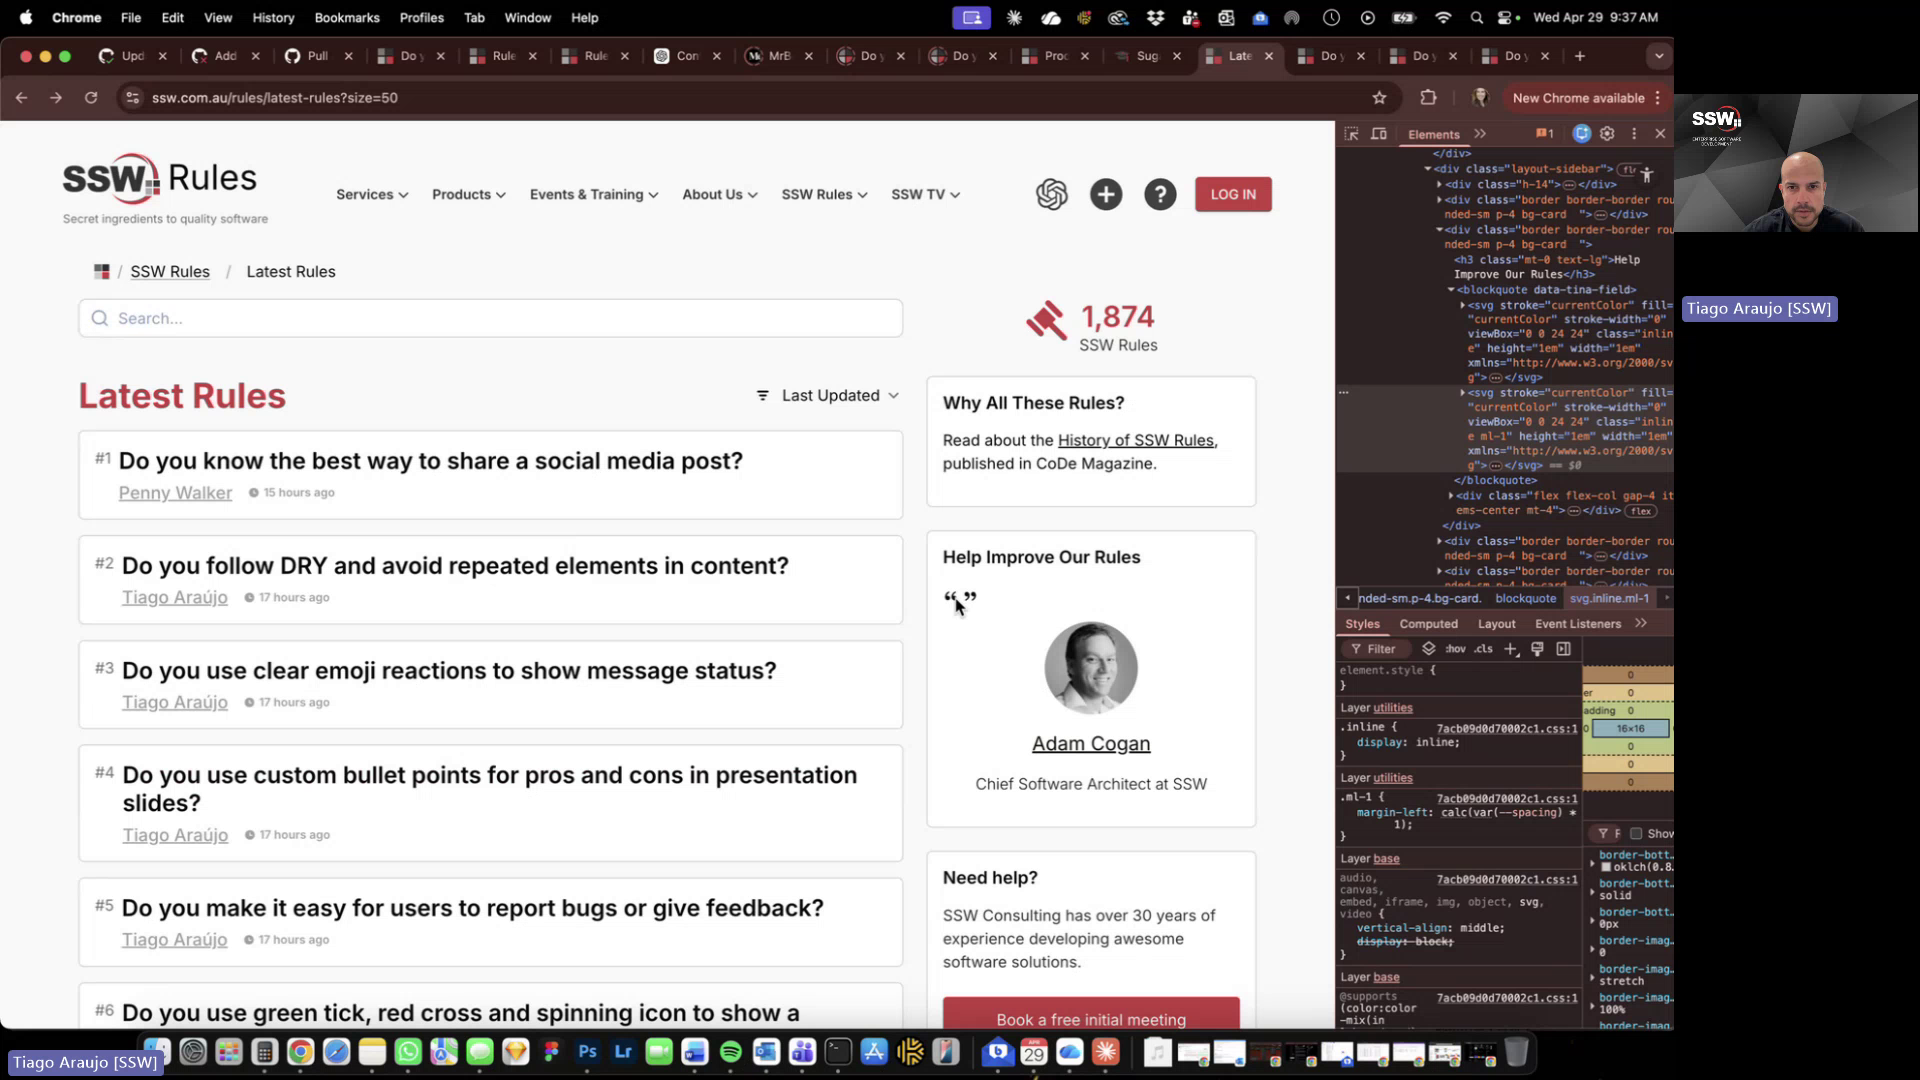Screen dimensions: 1920x1080
Task: Click the plus add-rule icon in header
Action: 1106,194
